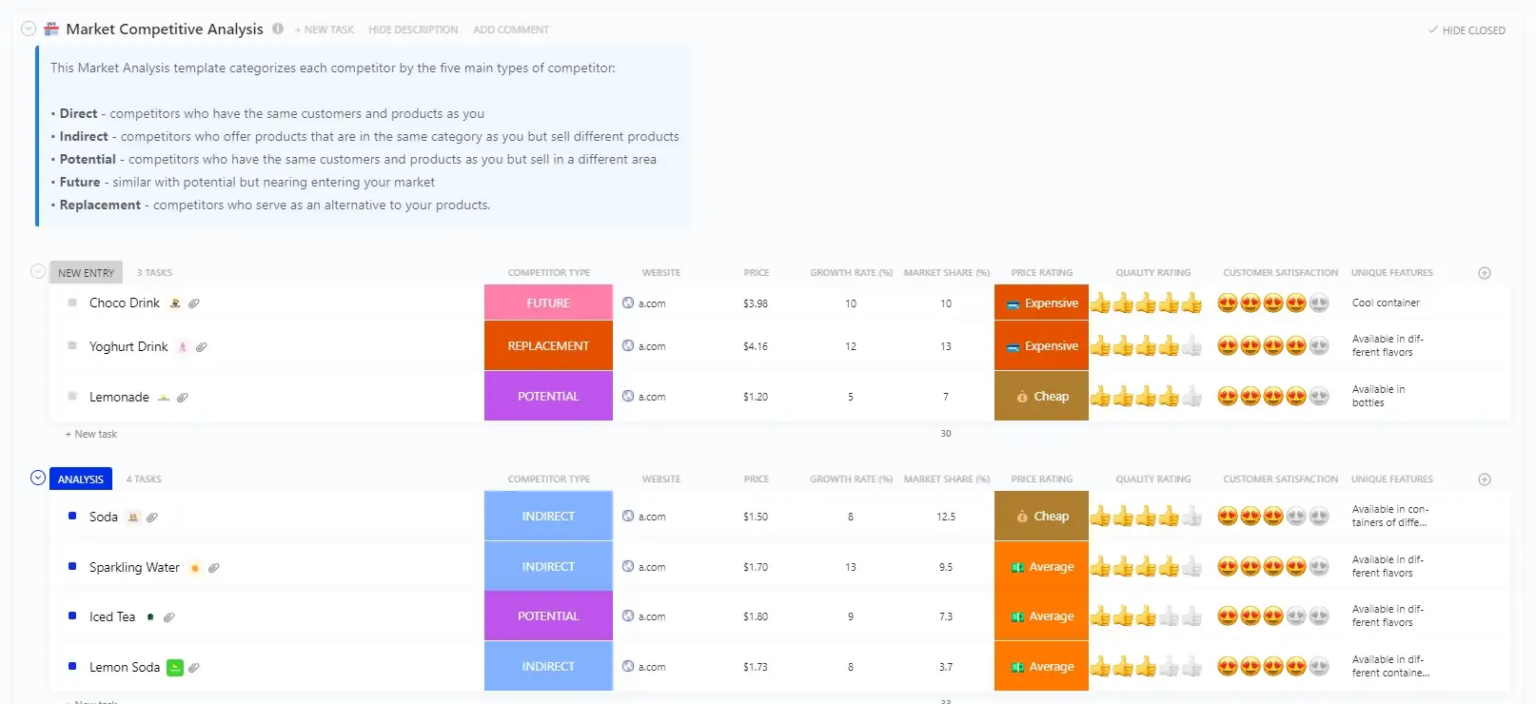The image size is (1536, 704).
Task: Open the attachment paperclip on Choco Drink
Action: [194, 302]
